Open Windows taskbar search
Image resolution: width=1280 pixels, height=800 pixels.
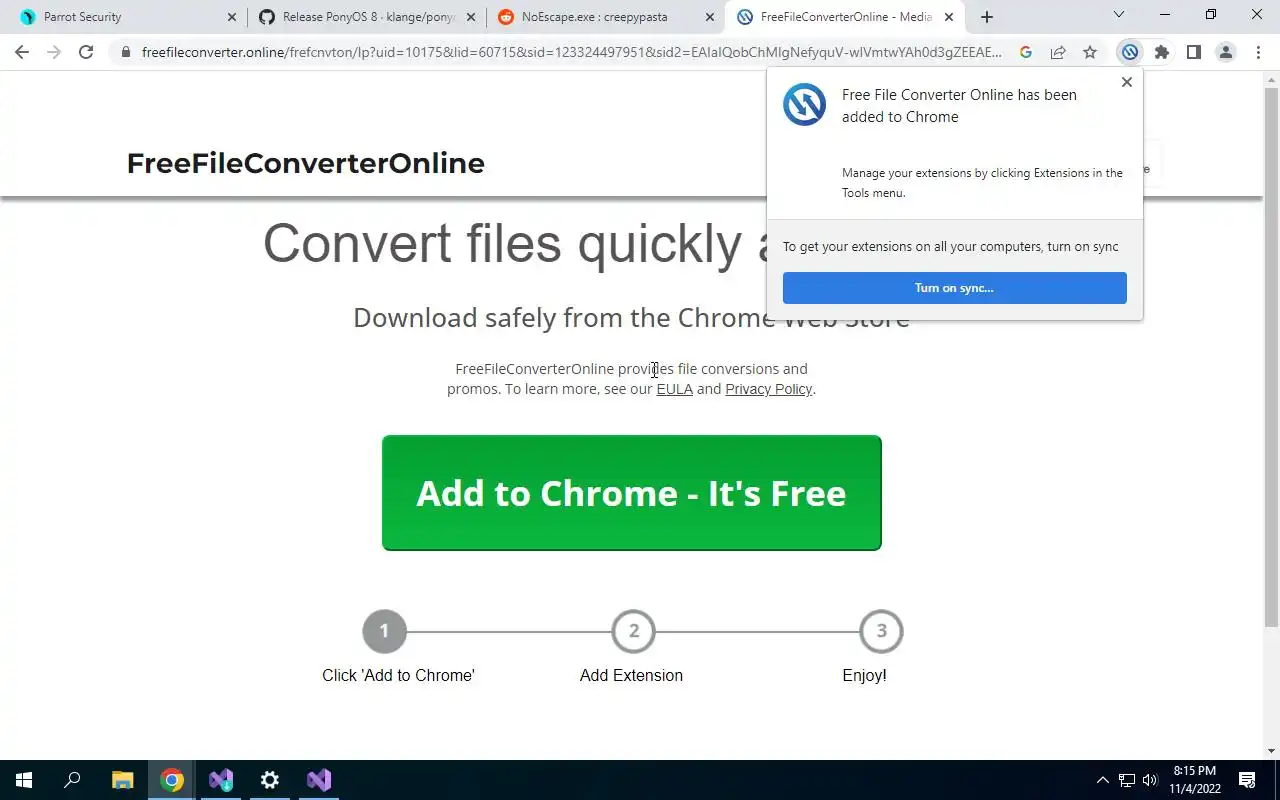click(72, 780)
